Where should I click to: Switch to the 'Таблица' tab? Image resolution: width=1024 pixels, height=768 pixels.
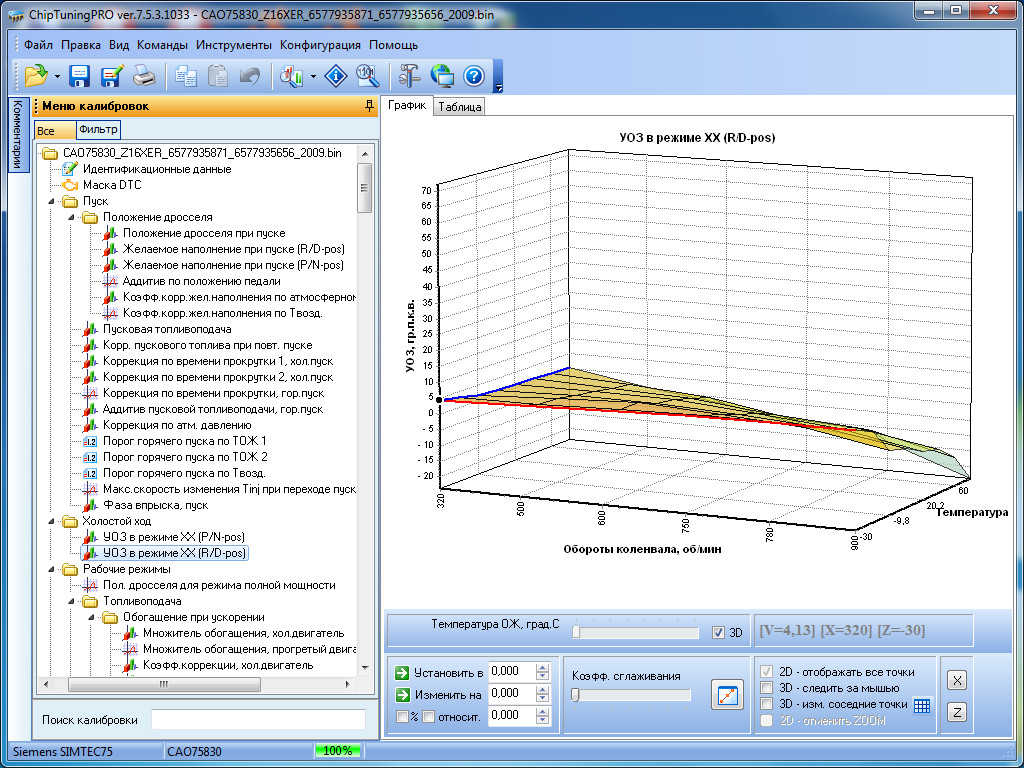(x=460, y=107)
